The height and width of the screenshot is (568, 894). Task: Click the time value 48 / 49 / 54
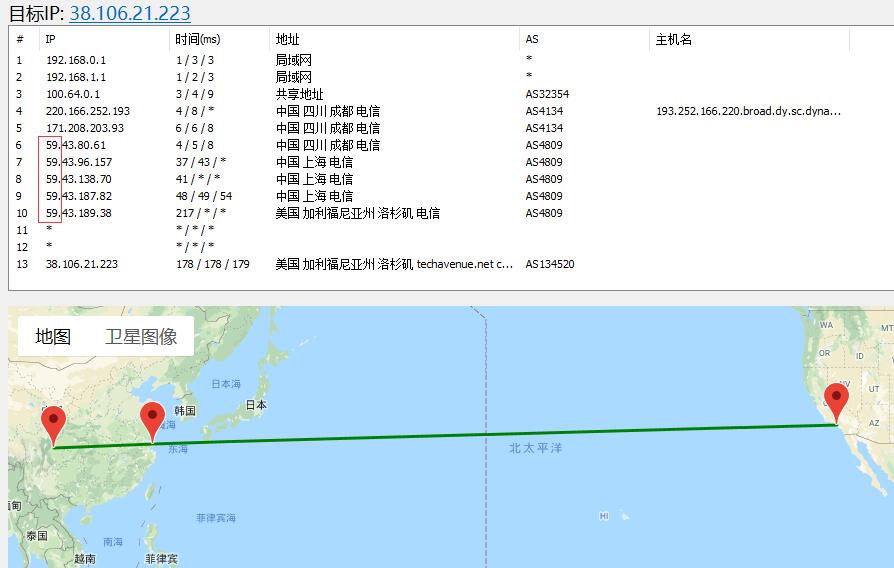point(204,196)
